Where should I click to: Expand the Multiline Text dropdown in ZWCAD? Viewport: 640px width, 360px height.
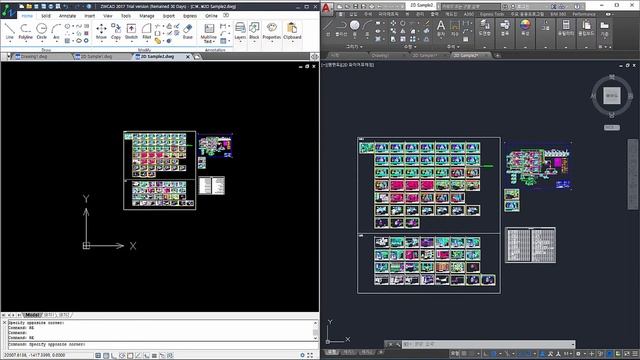coord(214,42)
